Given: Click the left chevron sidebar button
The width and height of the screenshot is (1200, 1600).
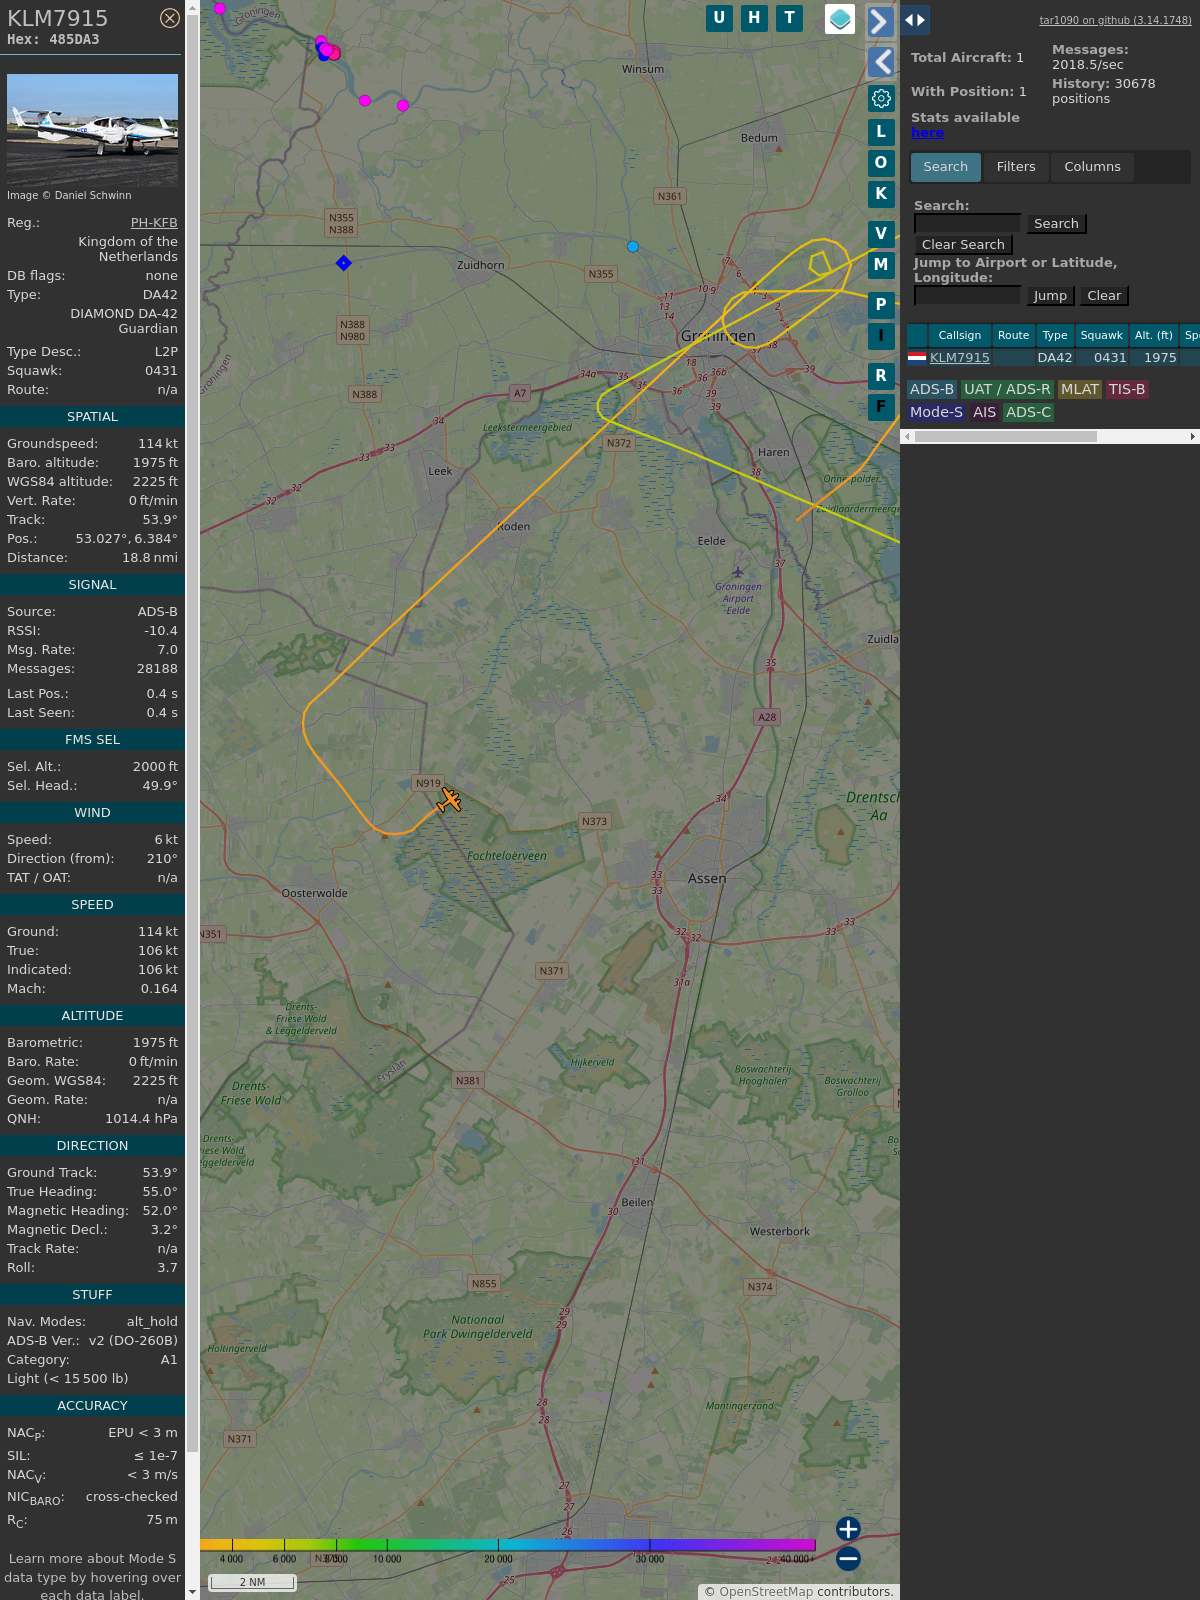Looking at the screenshot, I should coord(881,62).
